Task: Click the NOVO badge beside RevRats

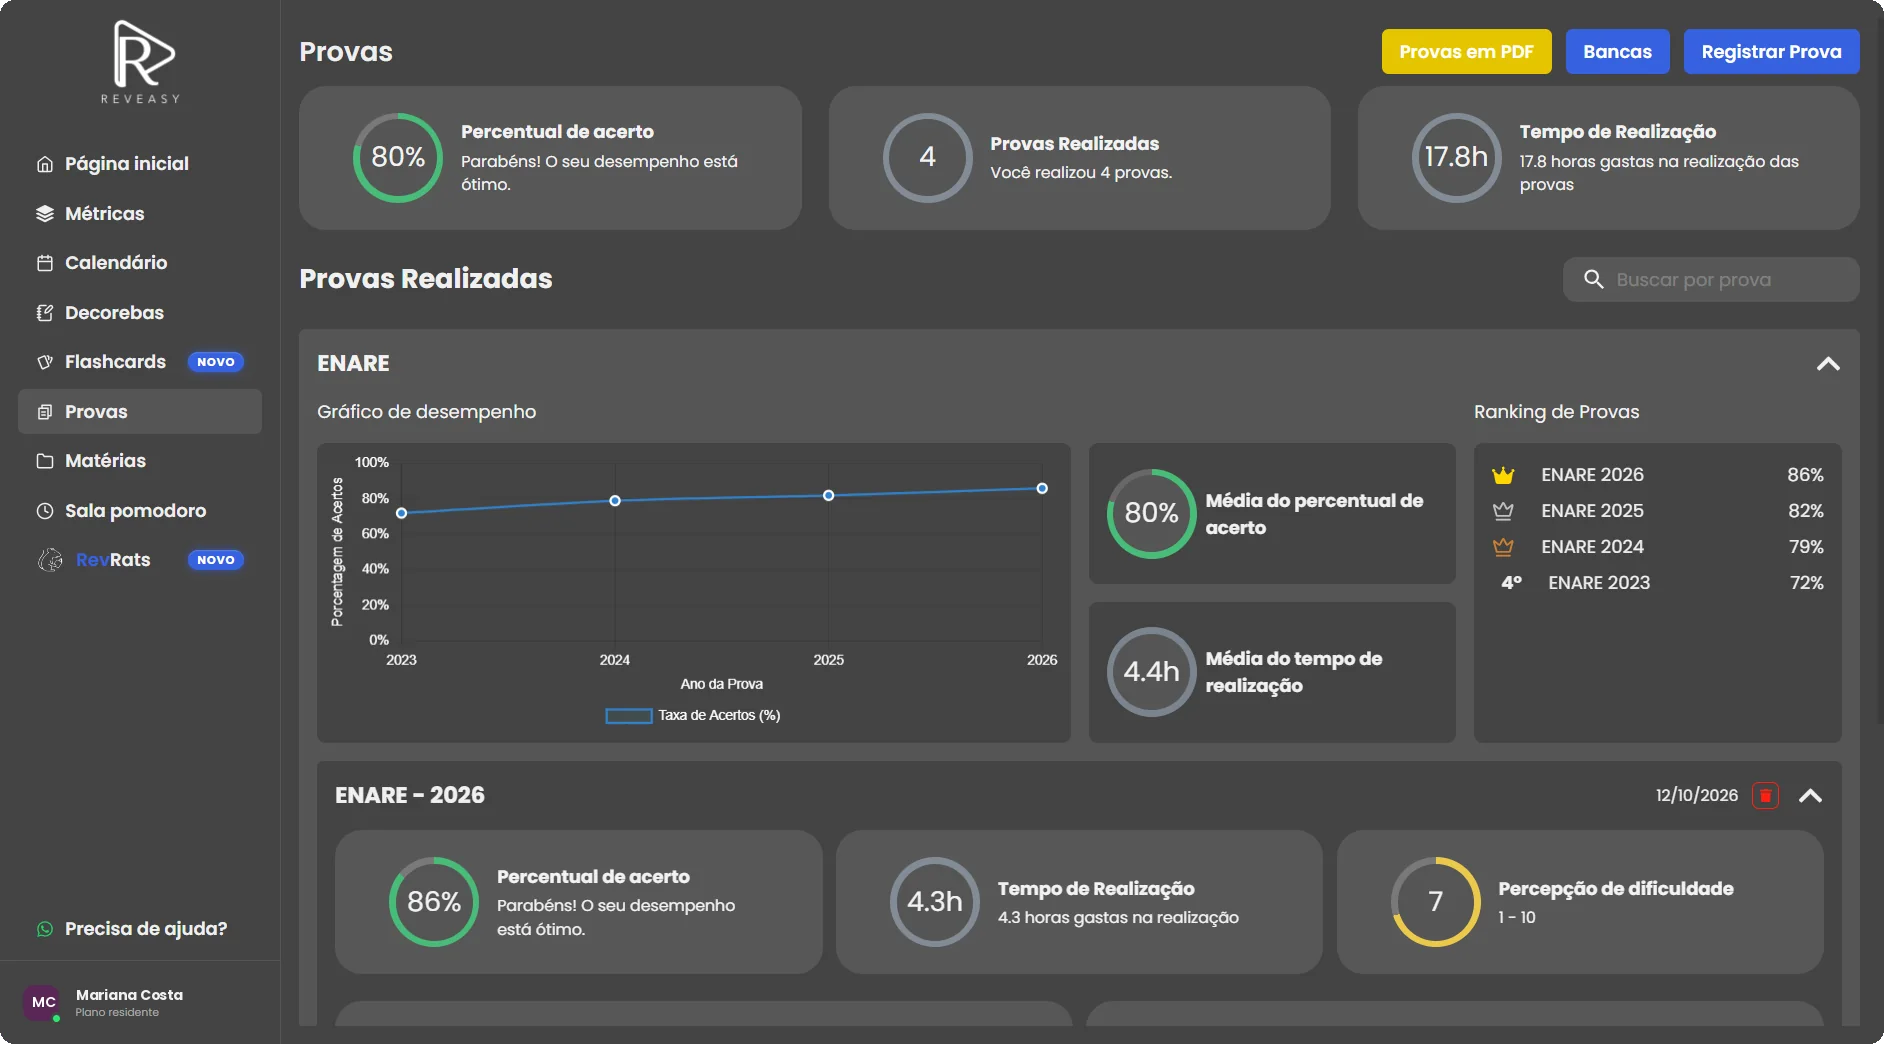Action: click(x=216, y=560)
